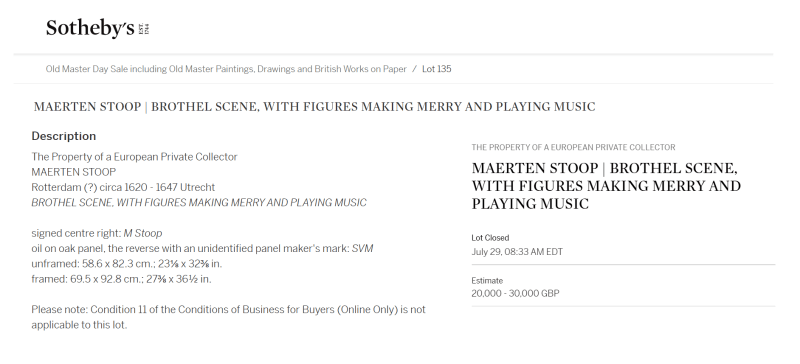
Task: Click the Description section heading
Action: [x=64, y=136]
